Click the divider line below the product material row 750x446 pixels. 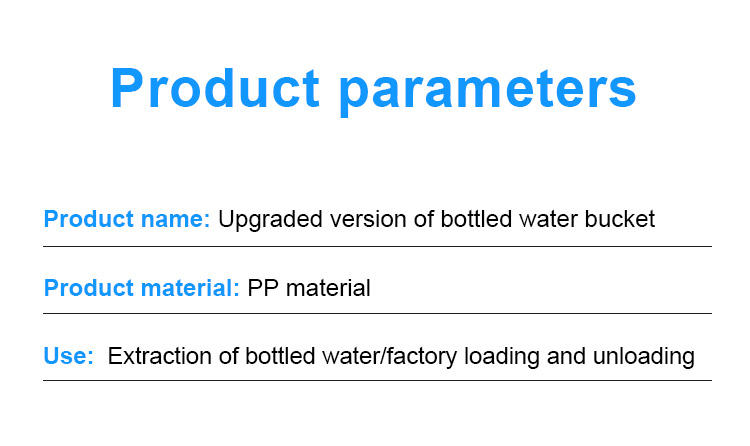tap(377, 314)
